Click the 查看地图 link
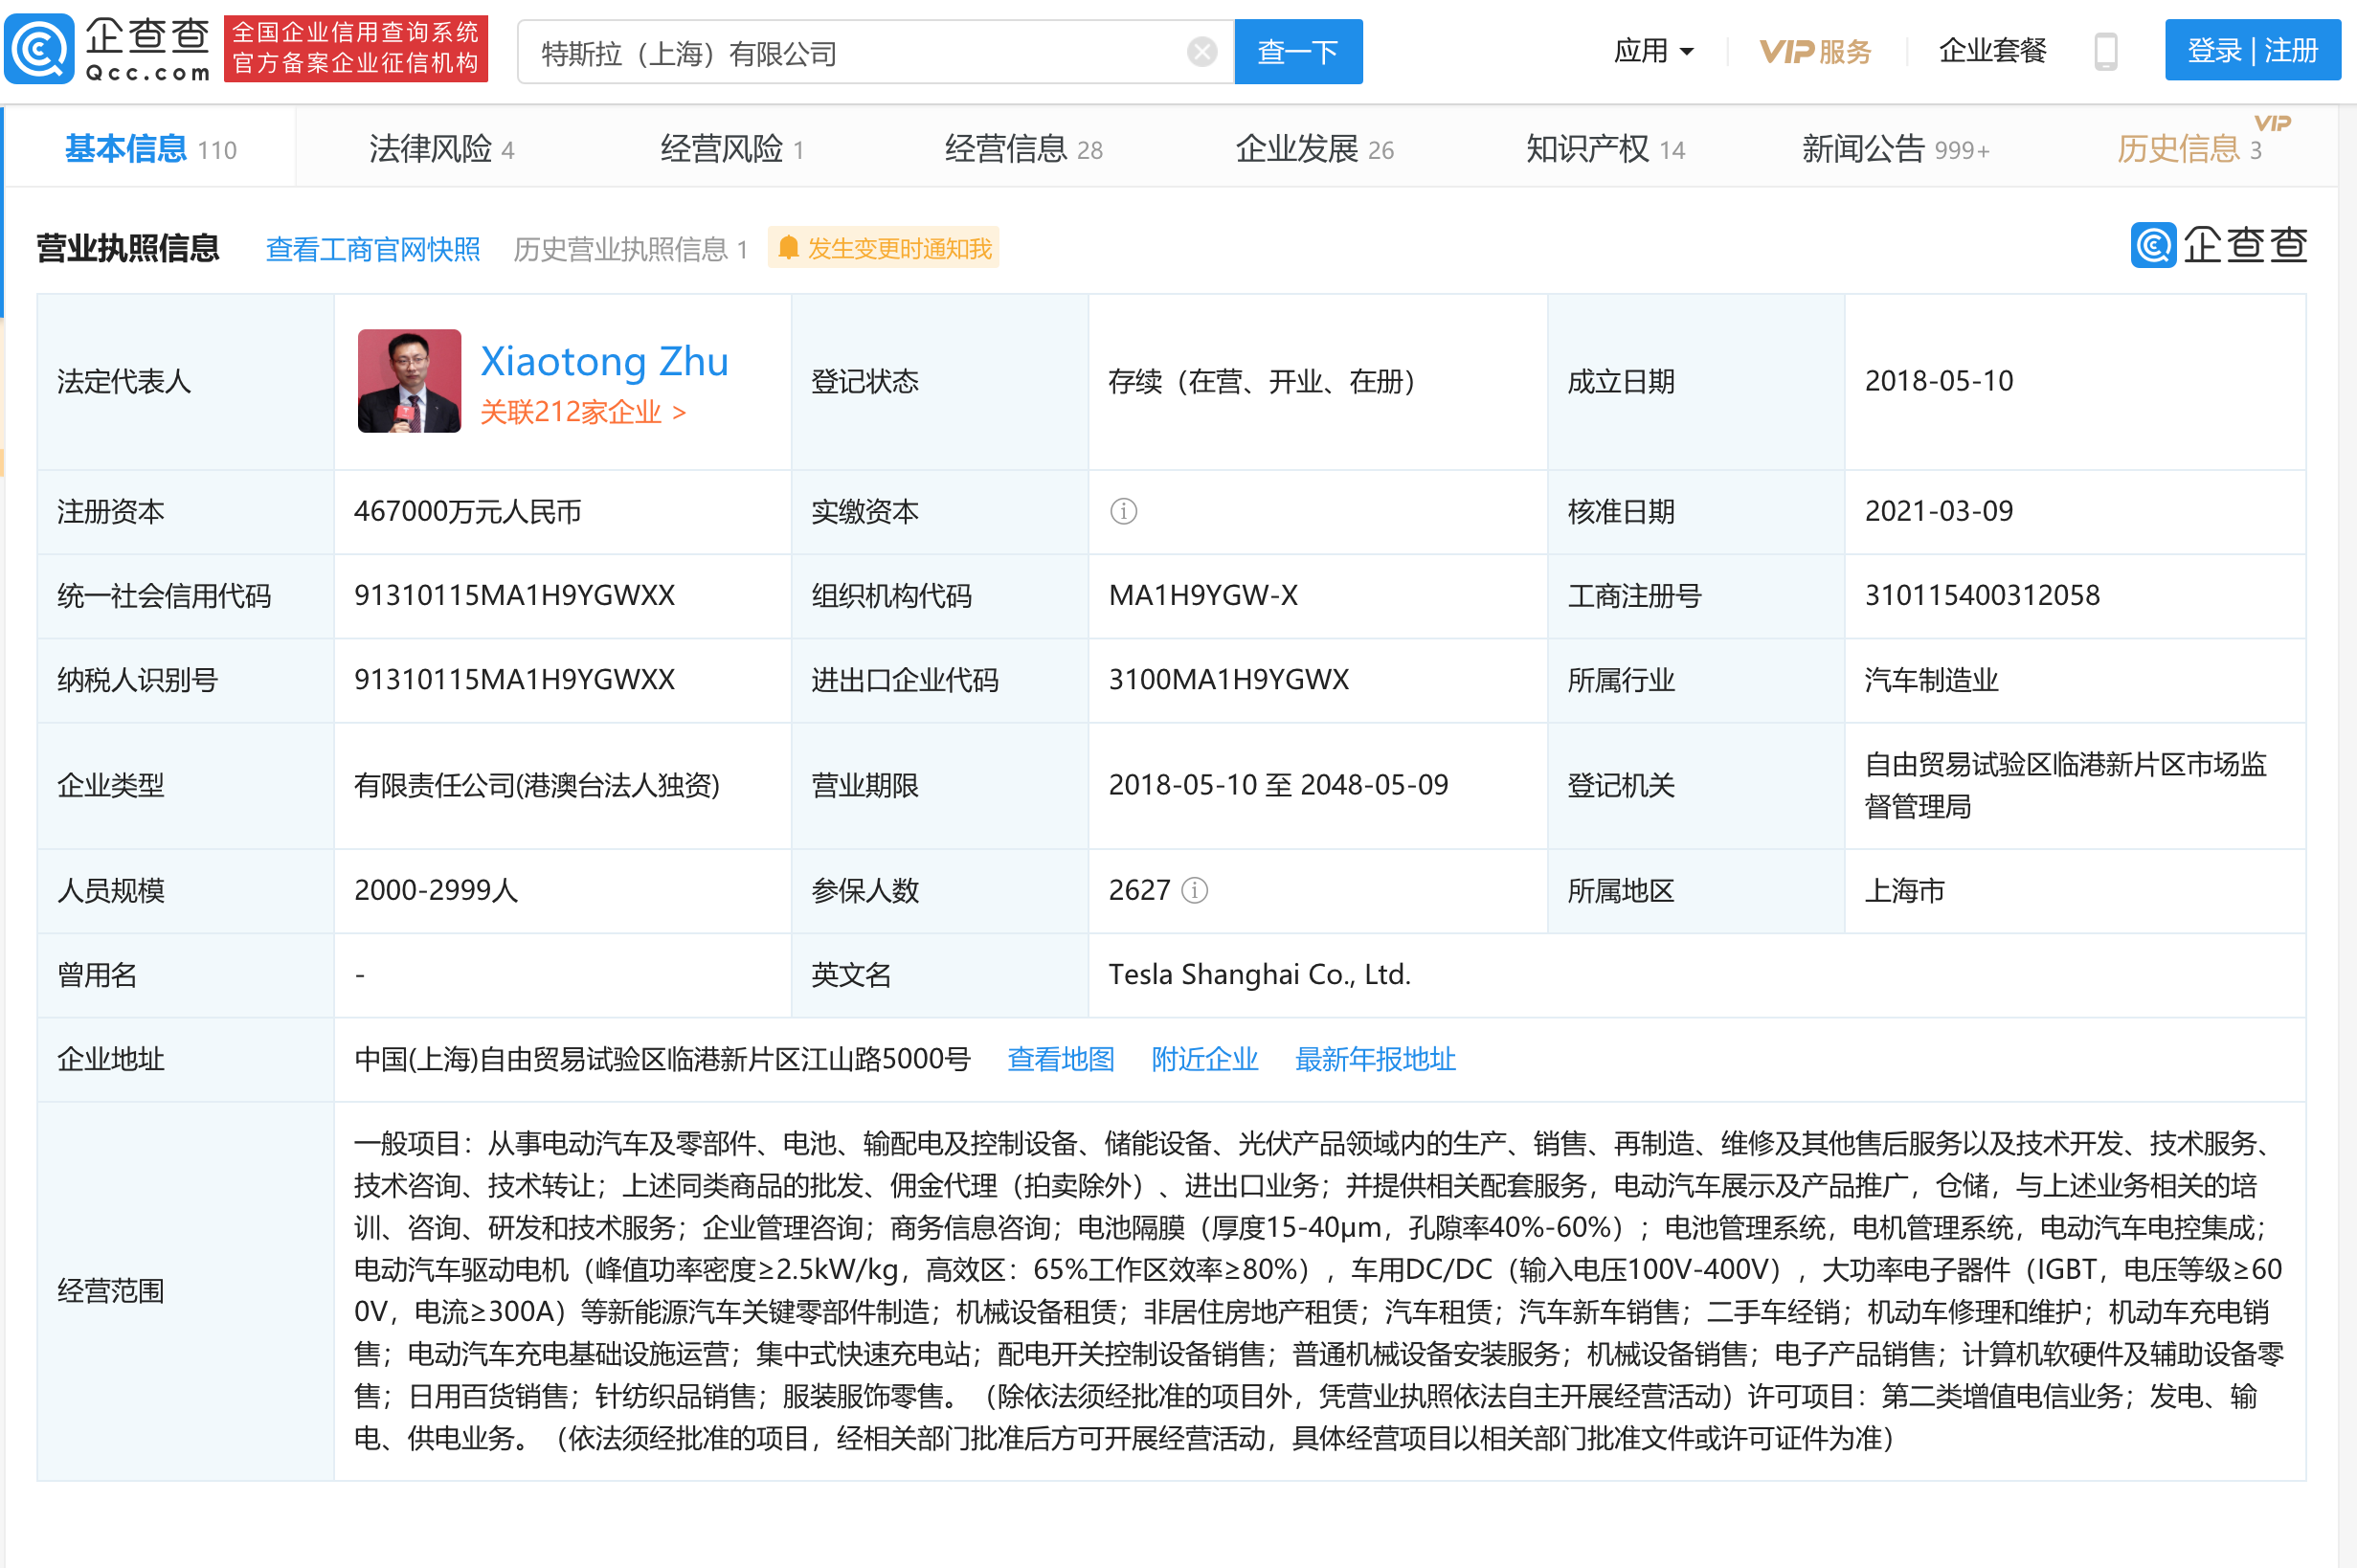This screenshot has height=1568, width=2357. tap(1060, 1059)
